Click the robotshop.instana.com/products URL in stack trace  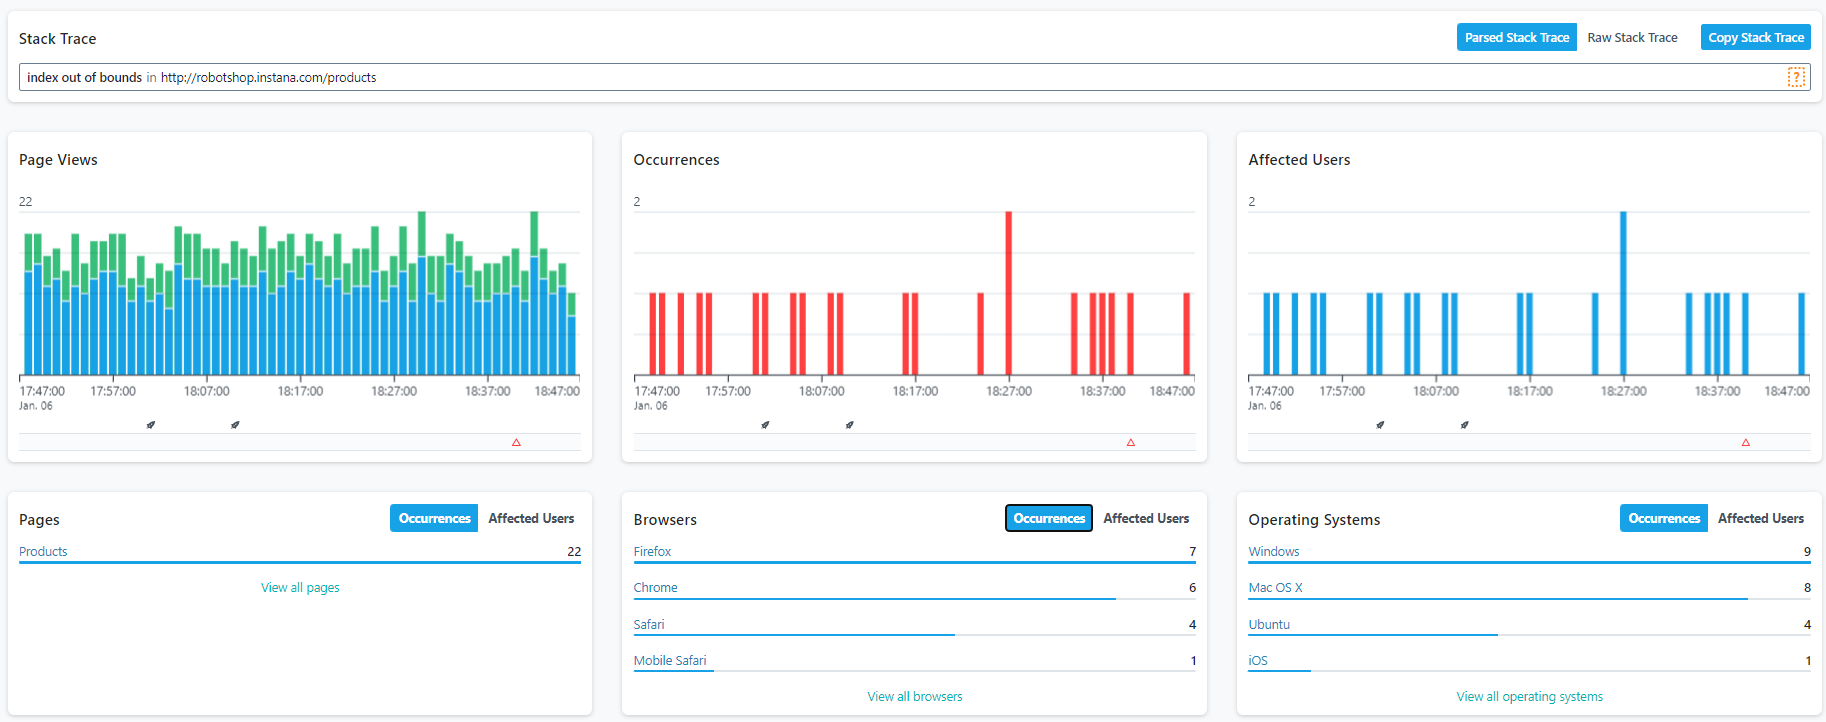(268, 77)
